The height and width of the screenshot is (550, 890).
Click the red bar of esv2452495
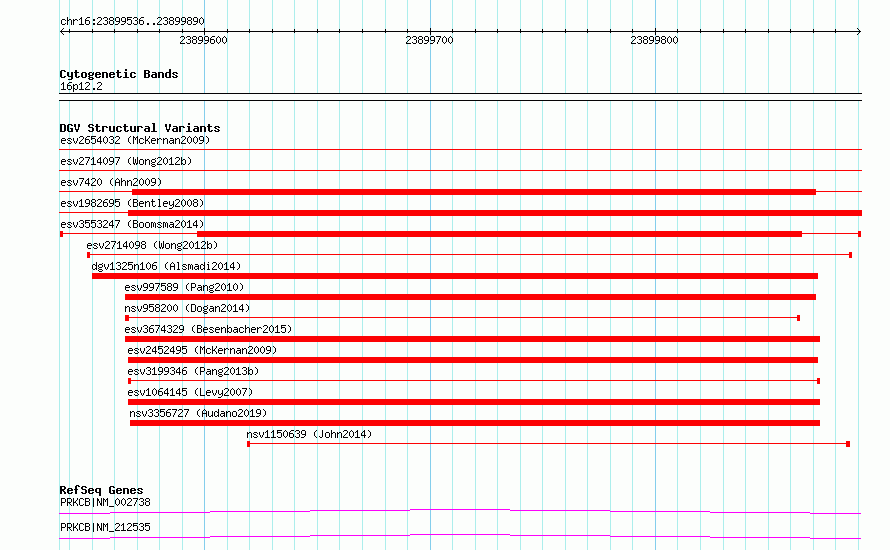[473, 360]
